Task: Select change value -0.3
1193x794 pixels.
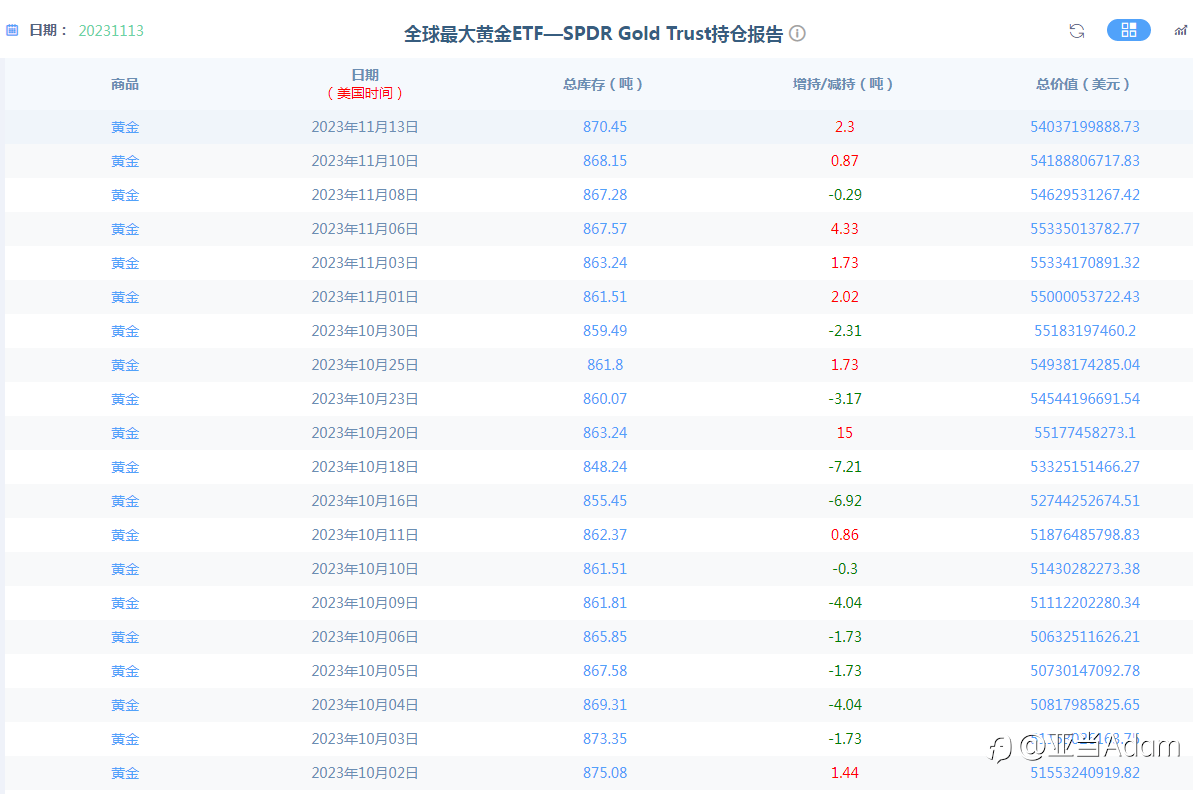Action: 845,569
